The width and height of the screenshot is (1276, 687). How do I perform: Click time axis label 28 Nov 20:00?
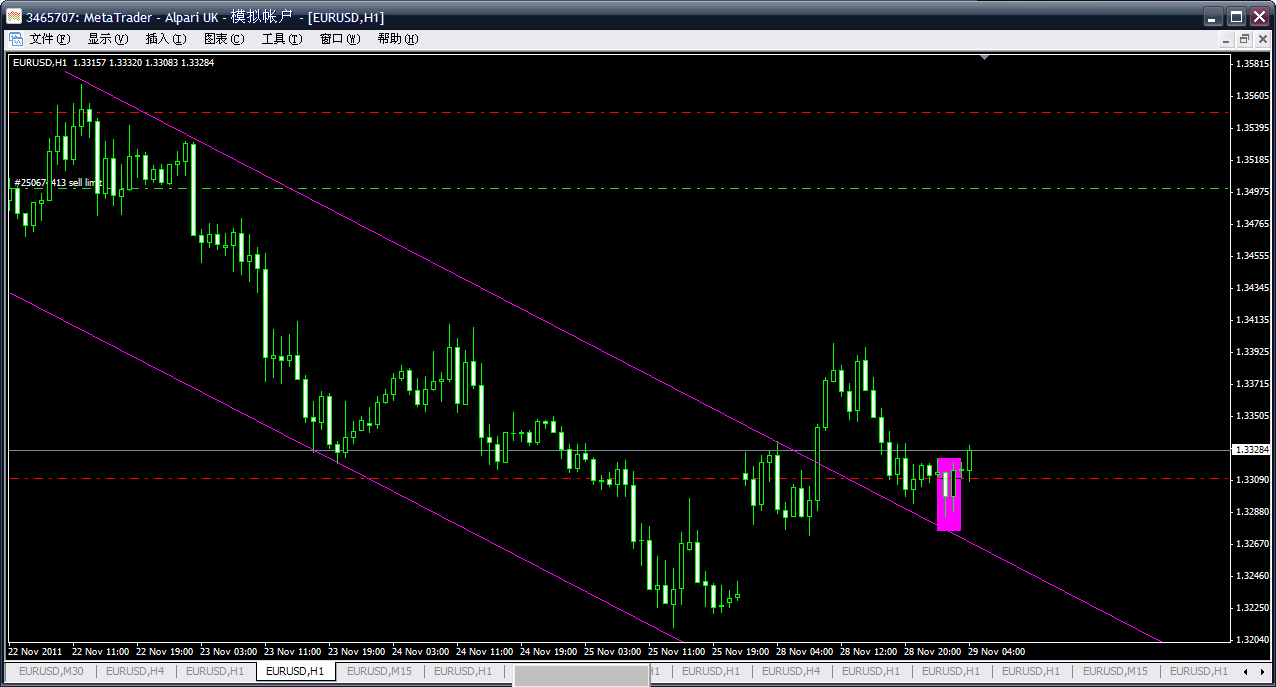[932, 651]
